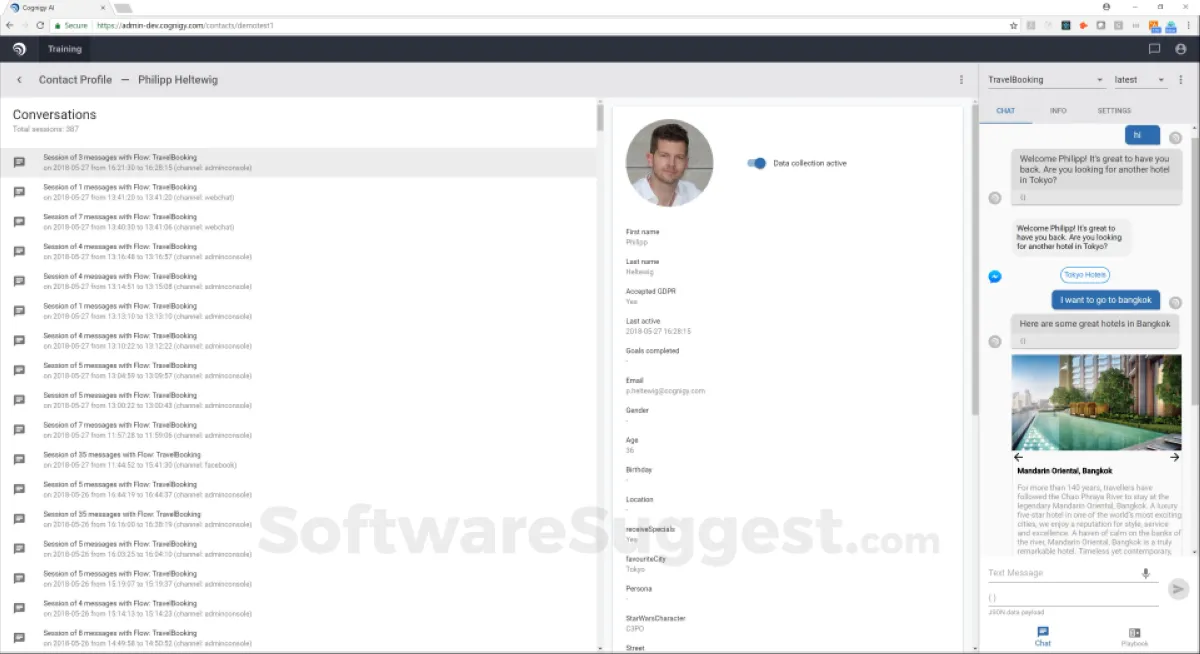Image resolution: width=1200 pixels, height=654 pixels.
Task: Click the 'I want to go to bangkok' message
Action: point(1106,300)
